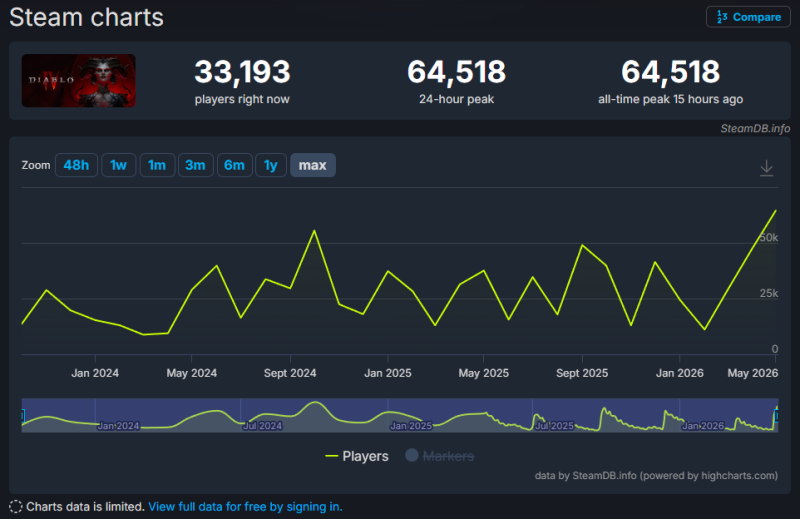Click the Sept 2024 peak on chart line
Viewport: 800px width, 519px height.
coord(314,231)
